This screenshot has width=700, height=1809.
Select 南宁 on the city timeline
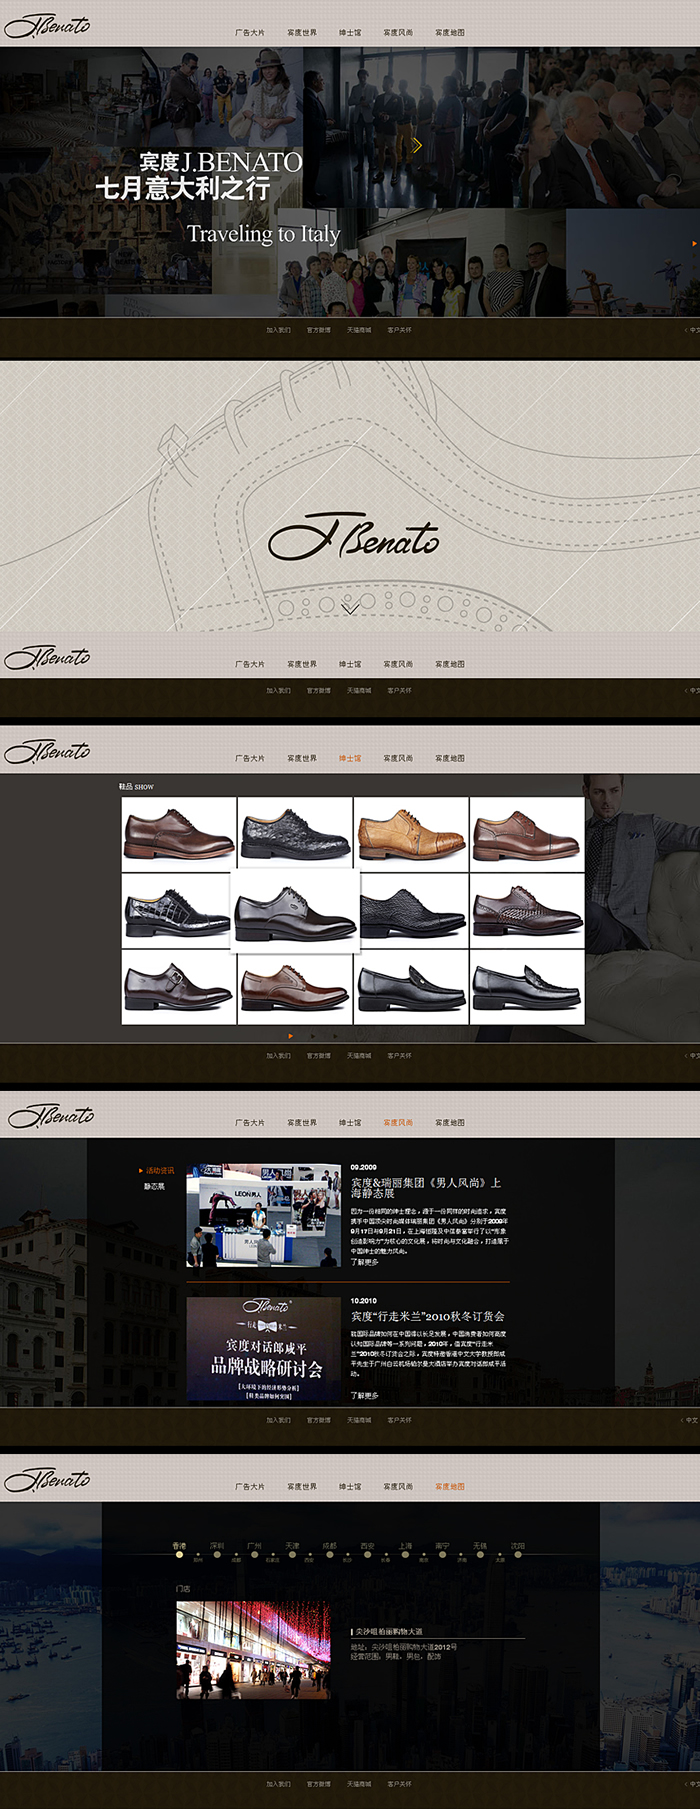tap(442, 1546)
